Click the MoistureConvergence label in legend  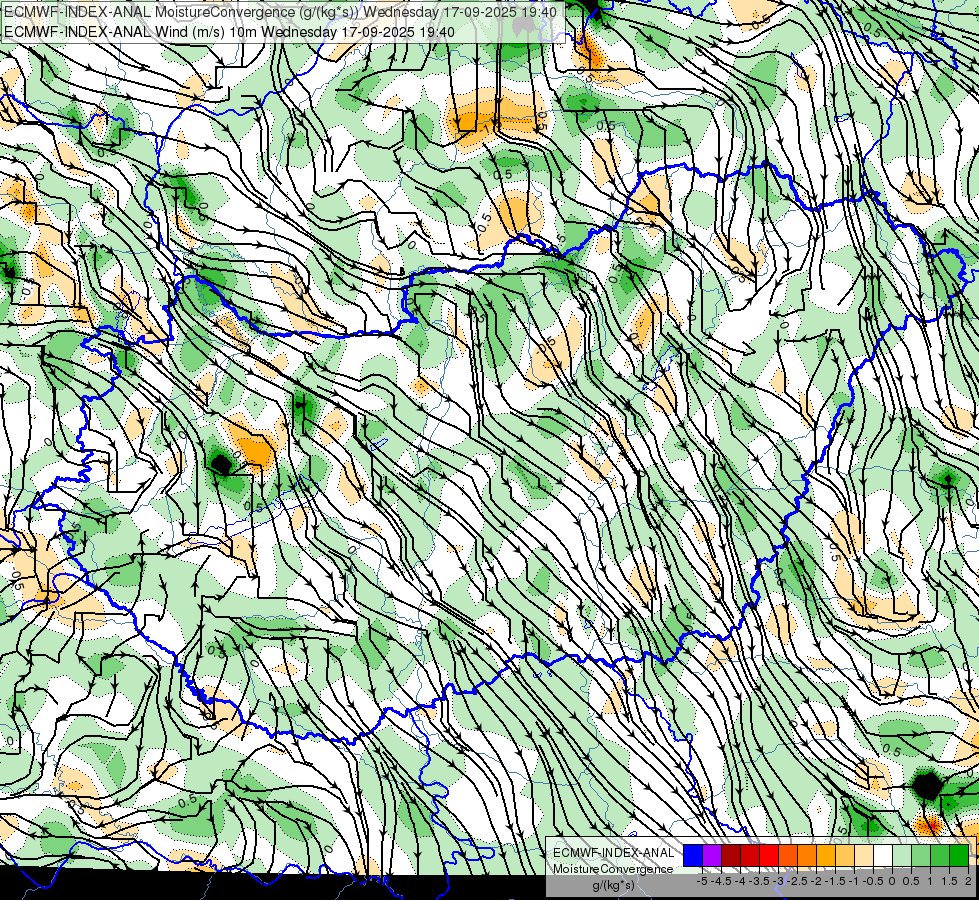(613, 869)
